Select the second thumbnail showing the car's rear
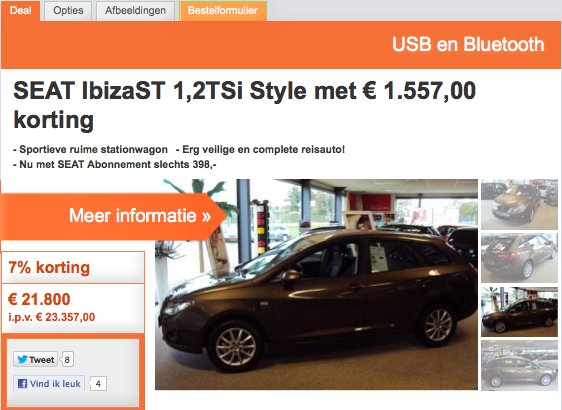Screen dimensions: 562x410 point(519,258)
